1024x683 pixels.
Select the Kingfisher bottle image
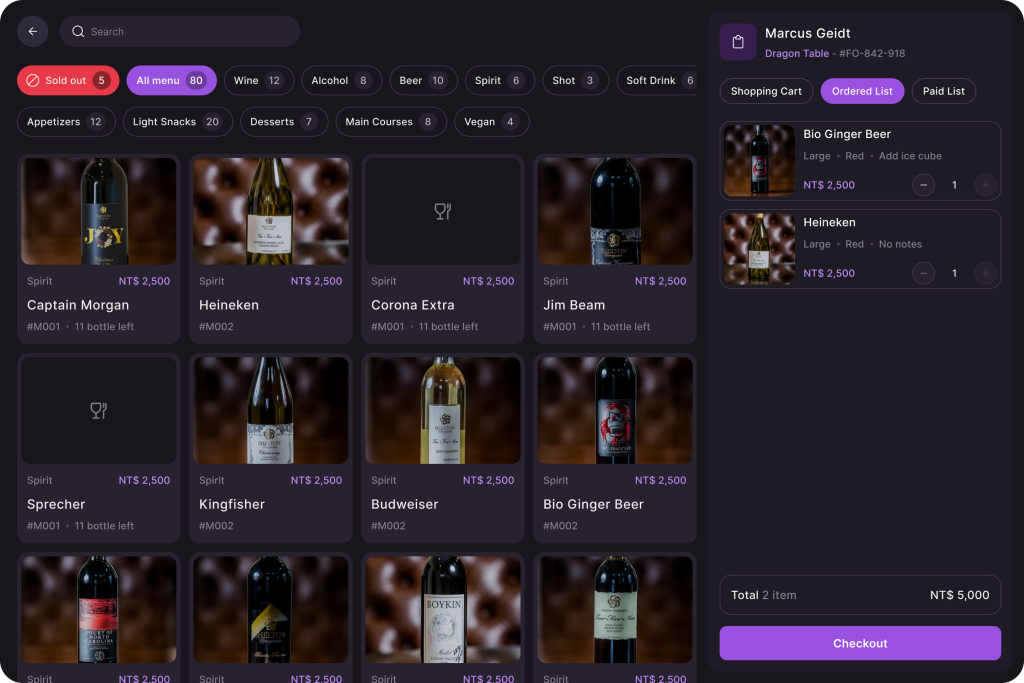click(x=271, y=410)
